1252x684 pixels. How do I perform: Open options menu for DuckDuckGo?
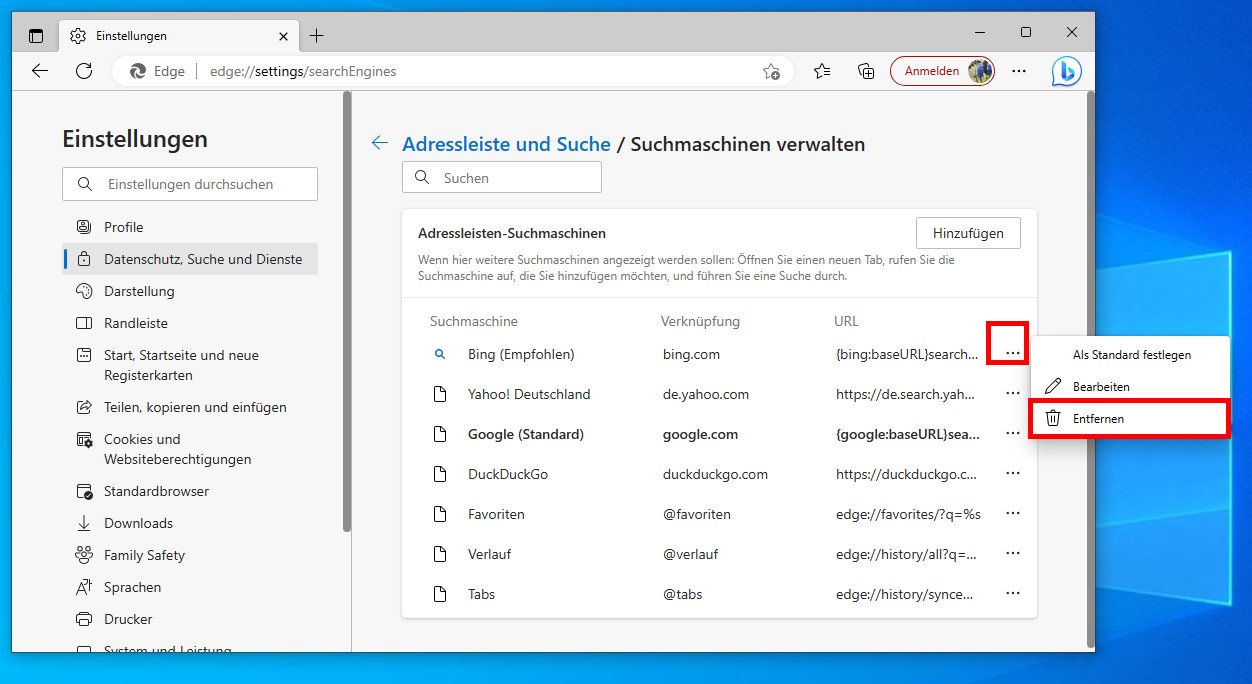[1013, 473]
